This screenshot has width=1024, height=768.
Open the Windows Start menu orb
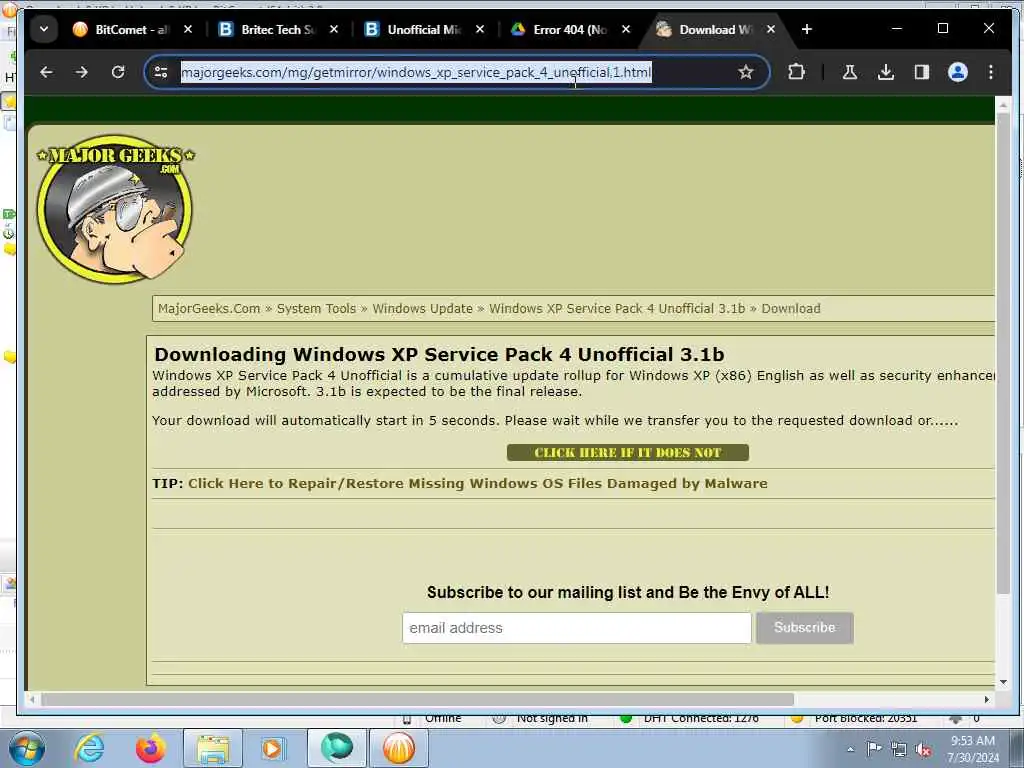tap(27, 748)
